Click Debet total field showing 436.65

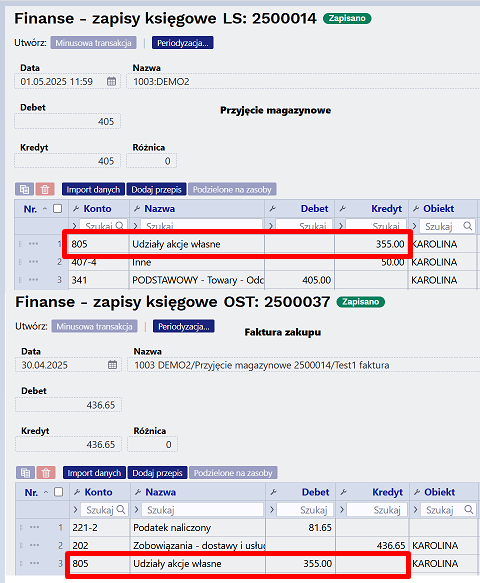68,405
